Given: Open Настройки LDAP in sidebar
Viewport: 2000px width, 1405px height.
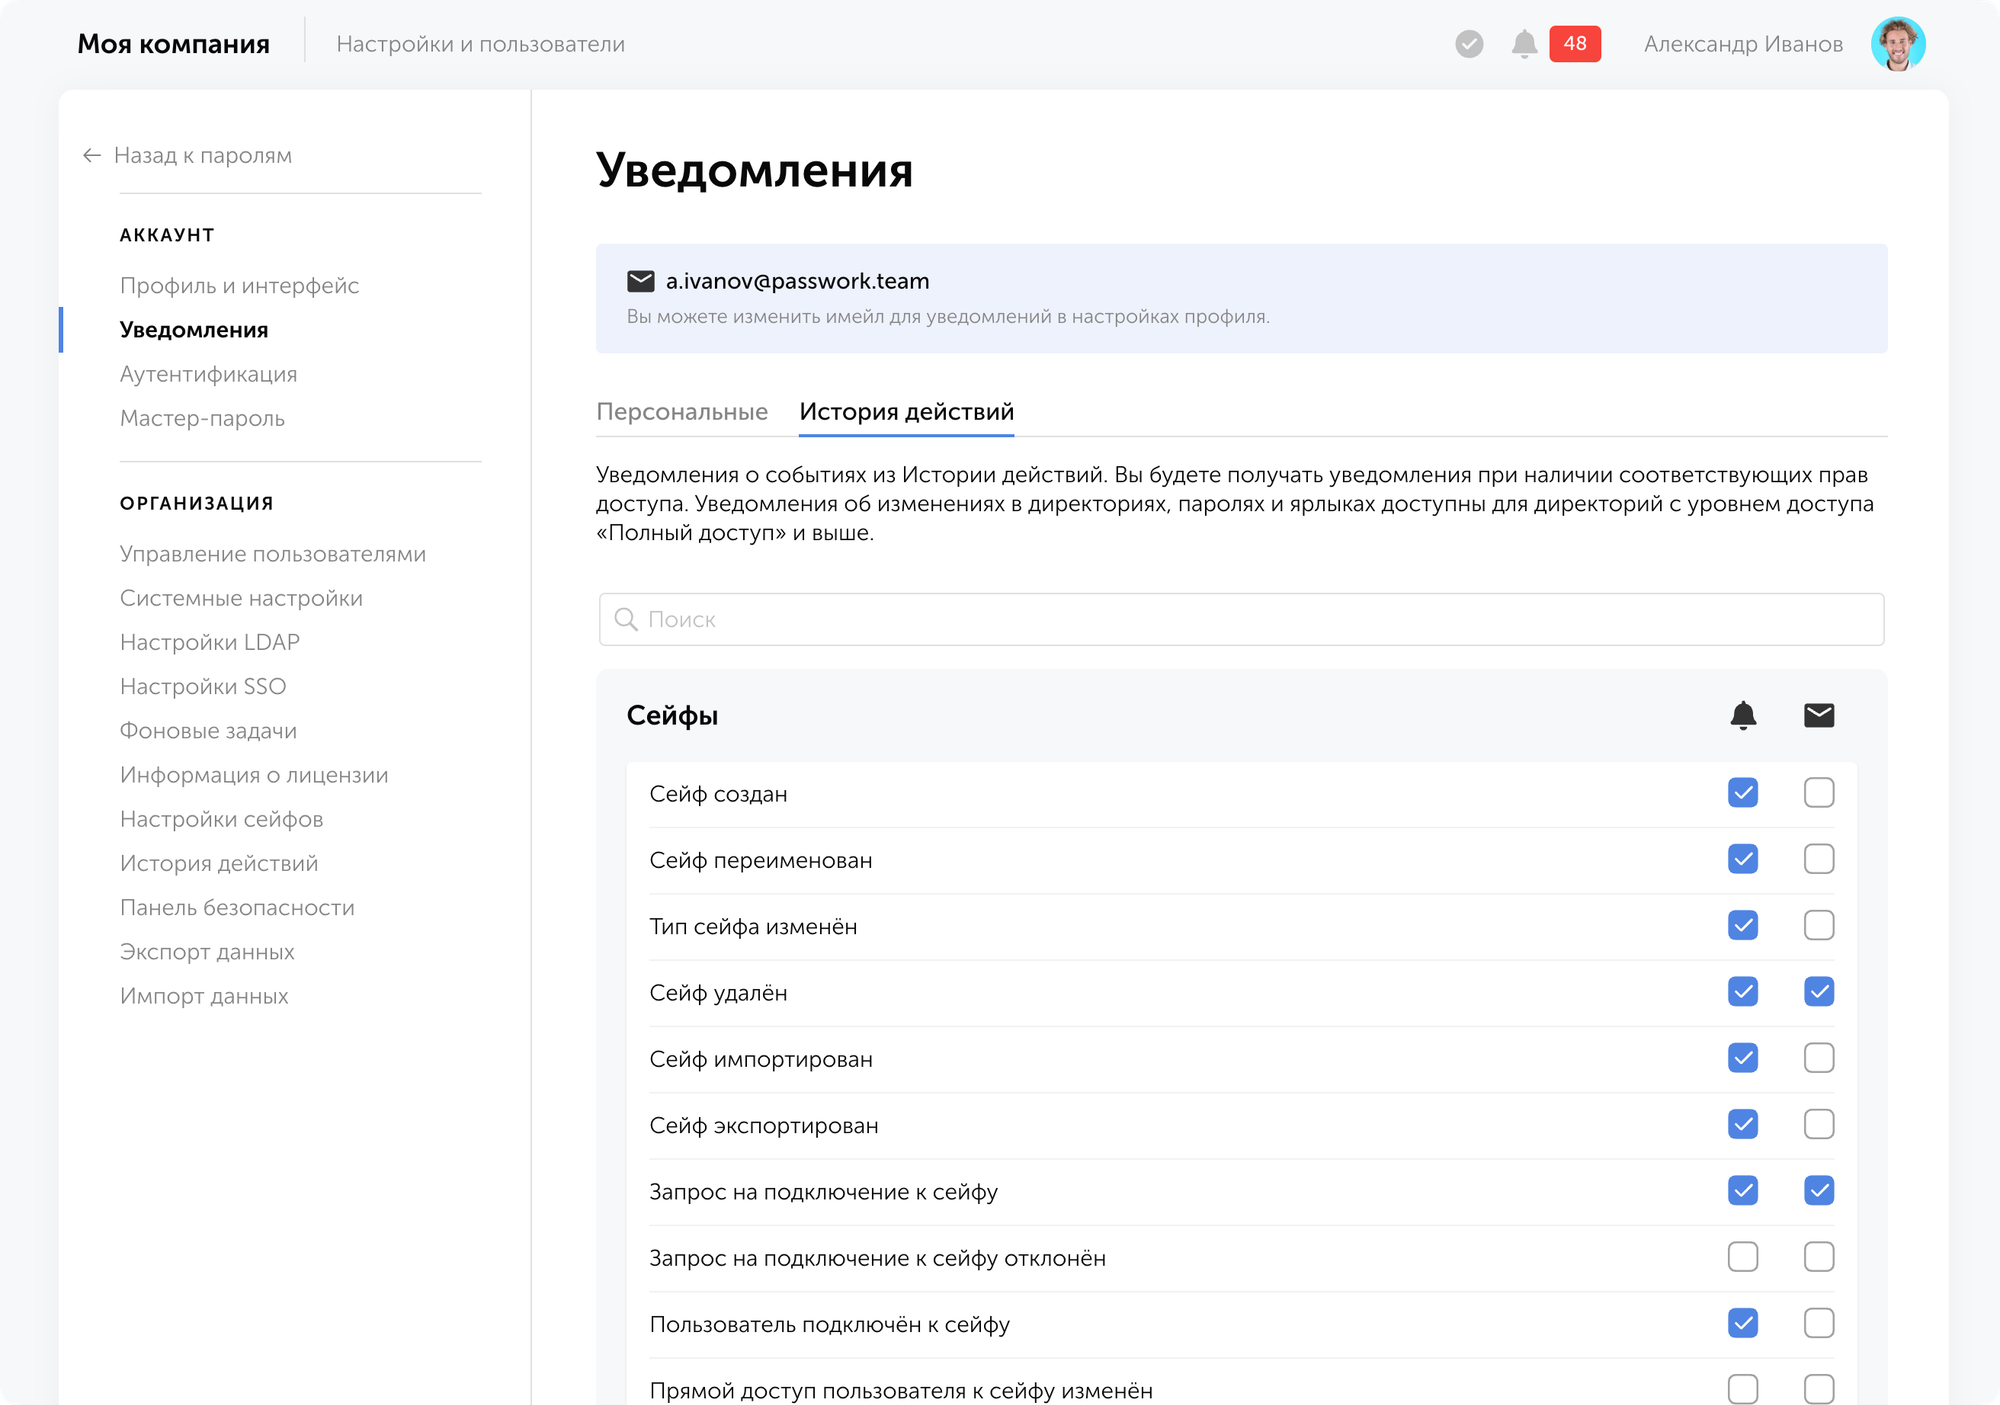Looking at the screenshot, I should pos(209,642).
